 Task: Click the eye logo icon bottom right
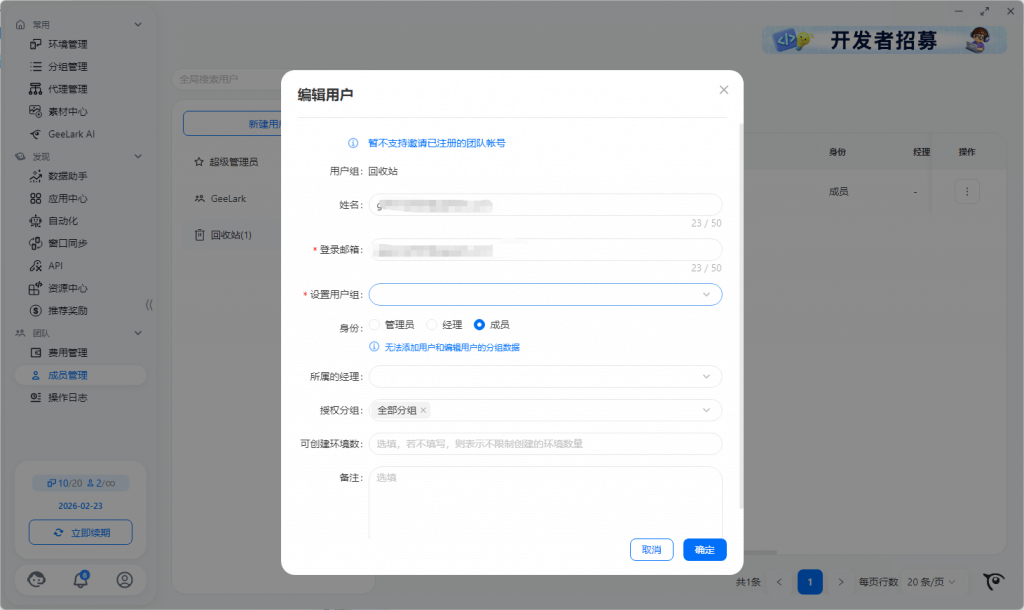click(993, 581)
